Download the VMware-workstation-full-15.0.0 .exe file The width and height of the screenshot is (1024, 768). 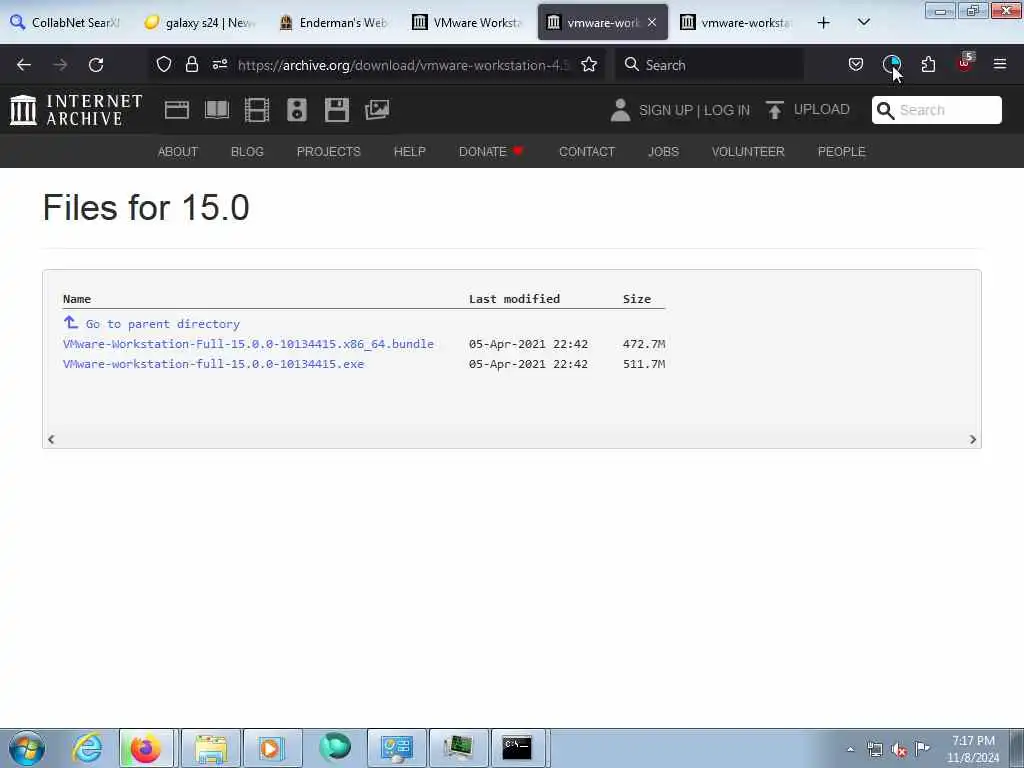(214, 364)
